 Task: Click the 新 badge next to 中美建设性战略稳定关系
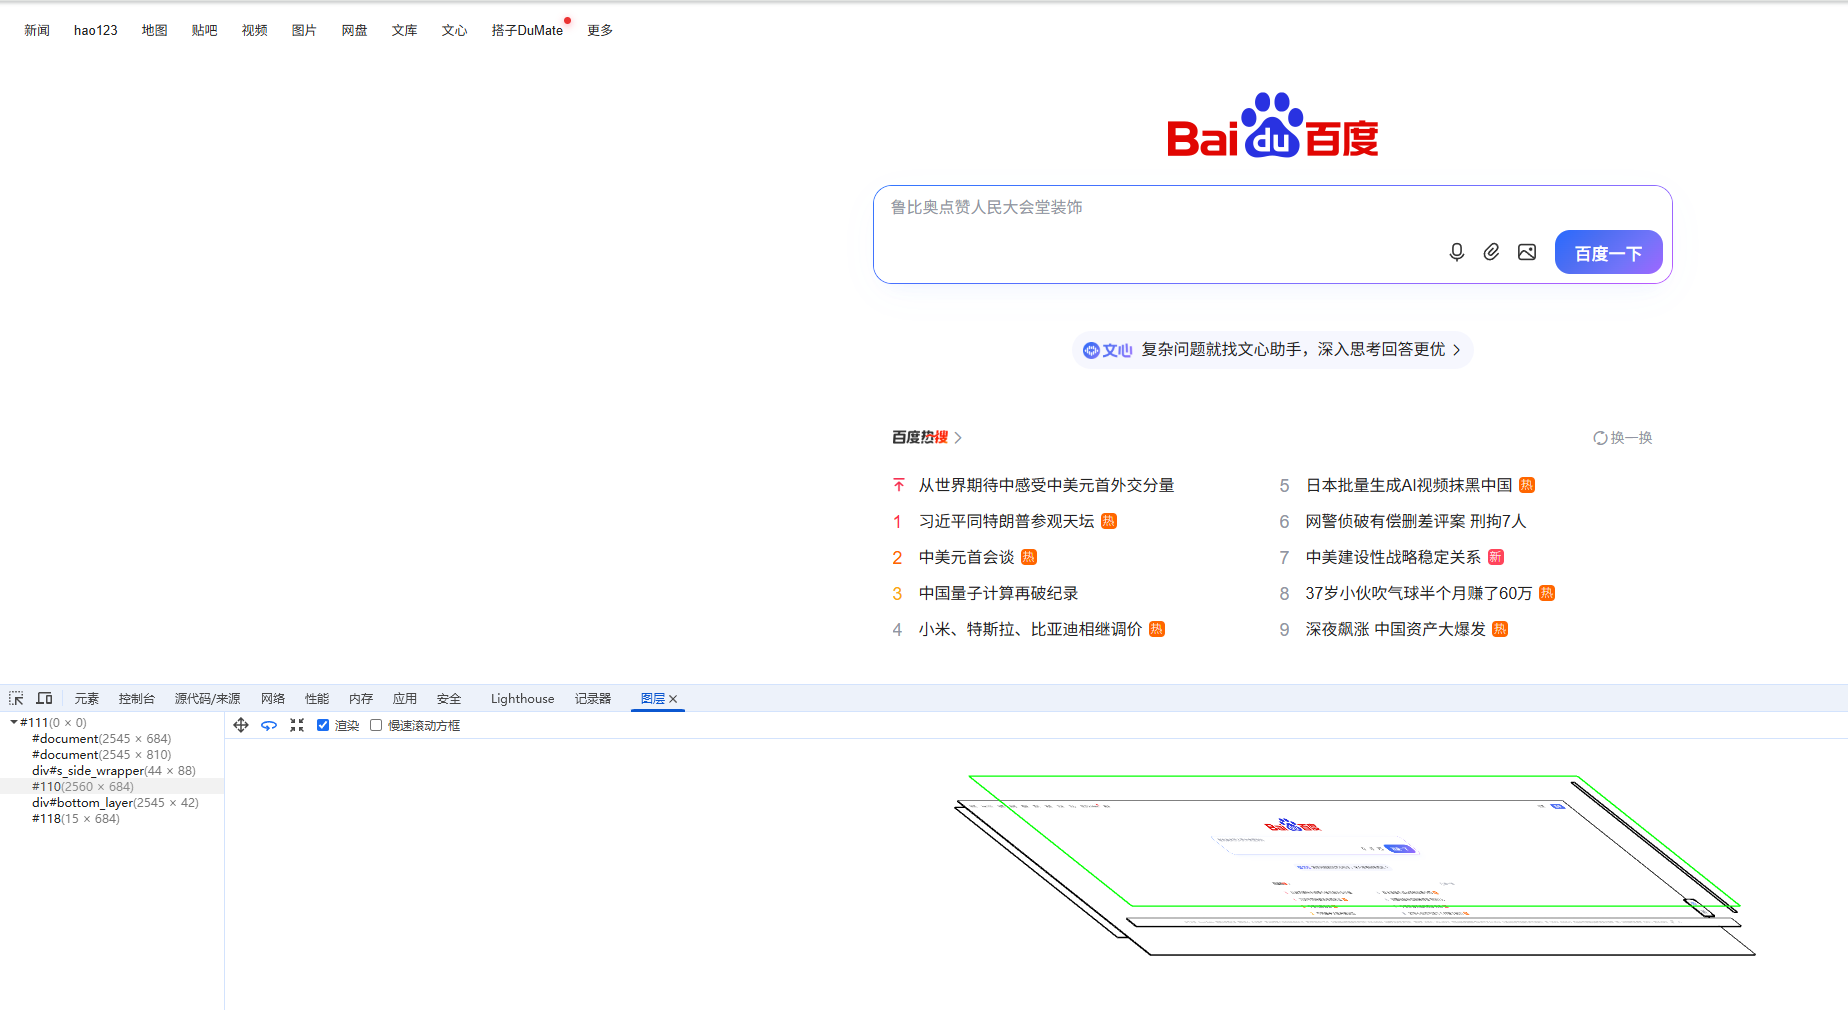[1496, 557]
